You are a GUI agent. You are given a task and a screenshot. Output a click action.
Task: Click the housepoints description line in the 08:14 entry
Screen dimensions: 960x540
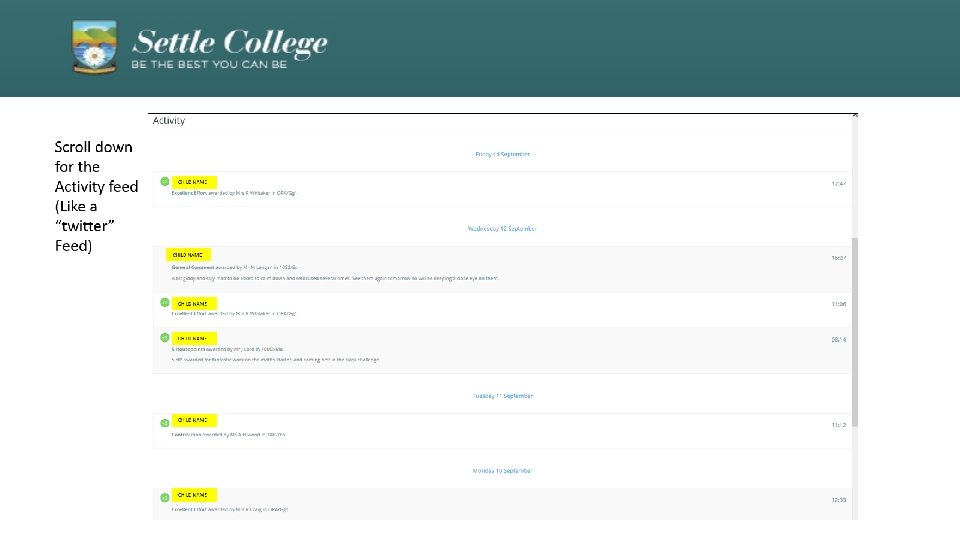click(x=275, y=360)
